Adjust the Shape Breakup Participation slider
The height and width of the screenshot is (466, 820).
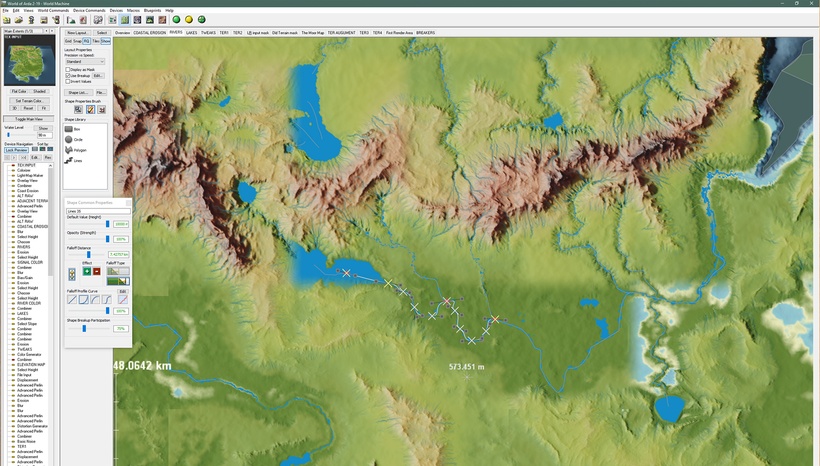[84, 328]
